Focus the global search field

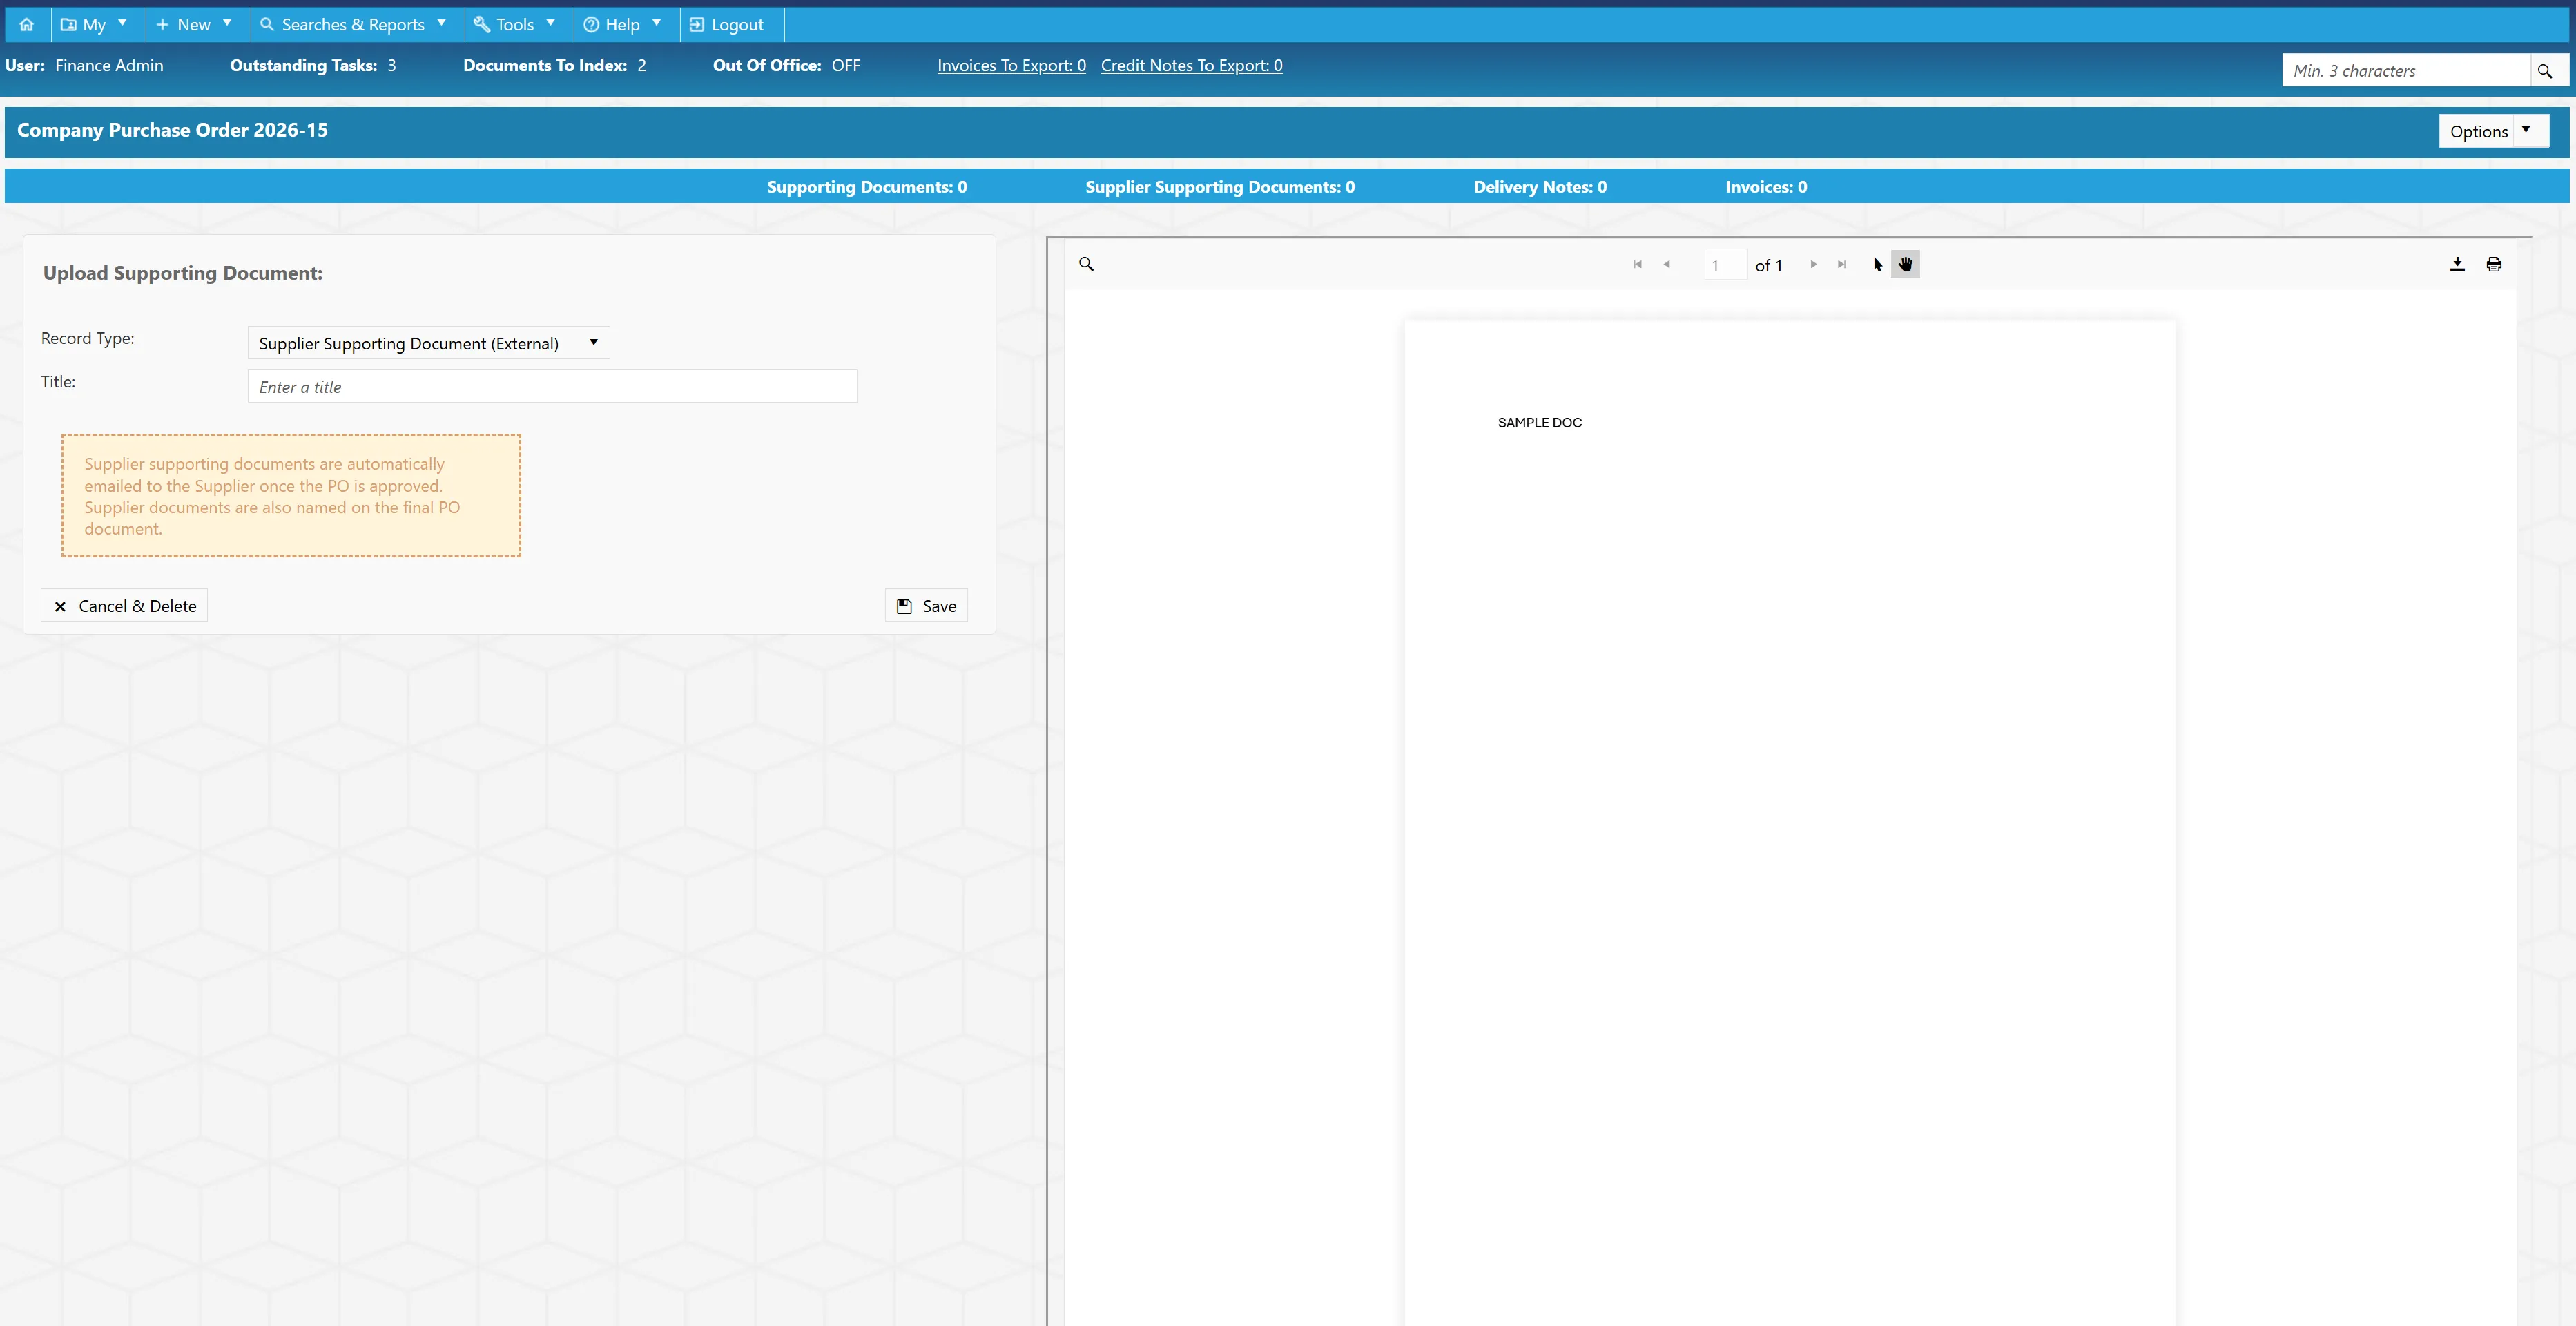(2406, 70)
